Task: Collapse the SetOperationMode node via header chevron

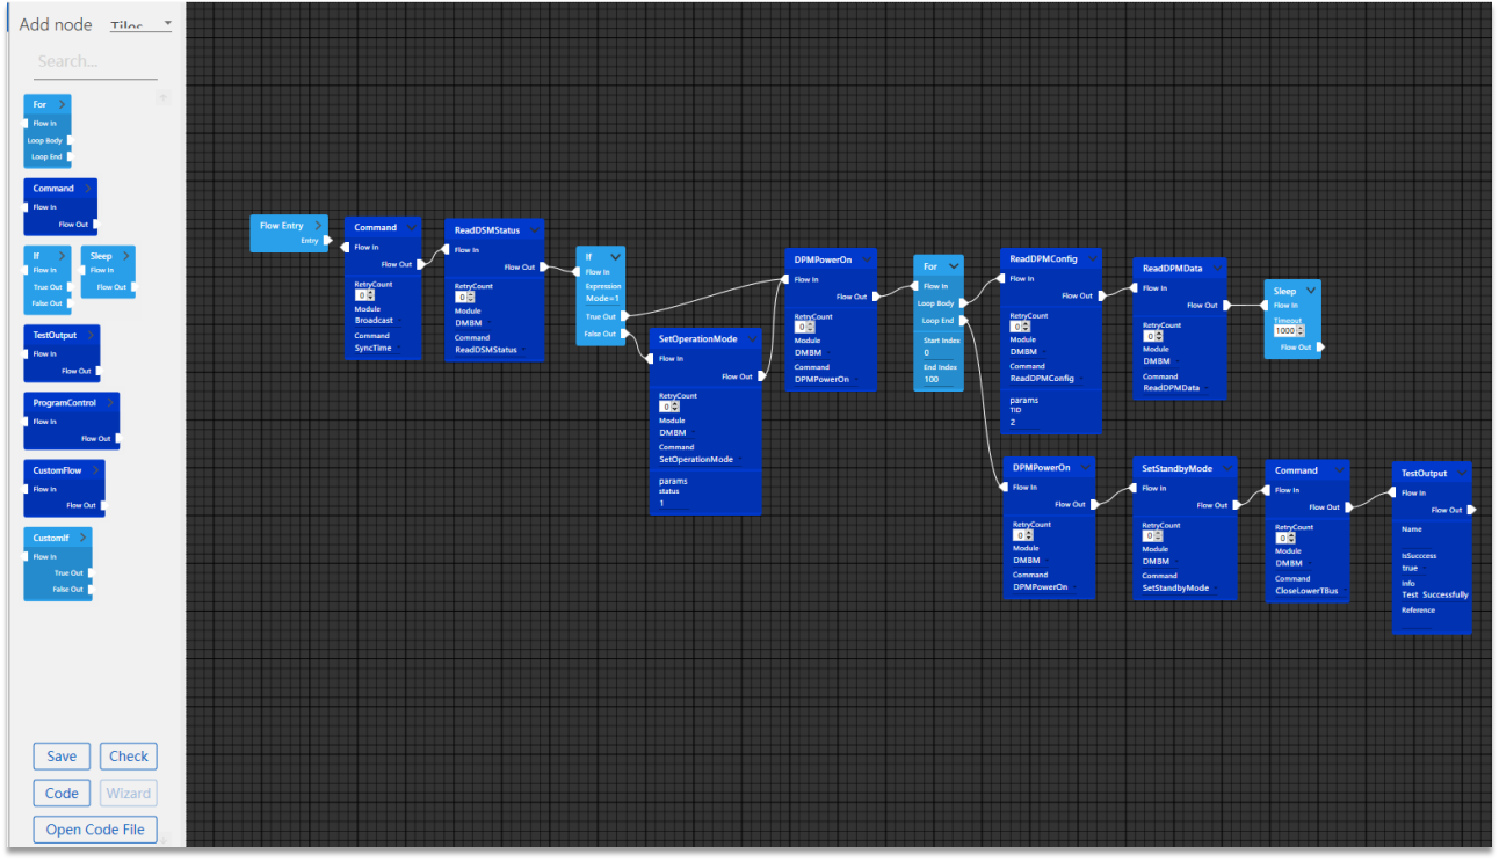Action: [751, 339]
